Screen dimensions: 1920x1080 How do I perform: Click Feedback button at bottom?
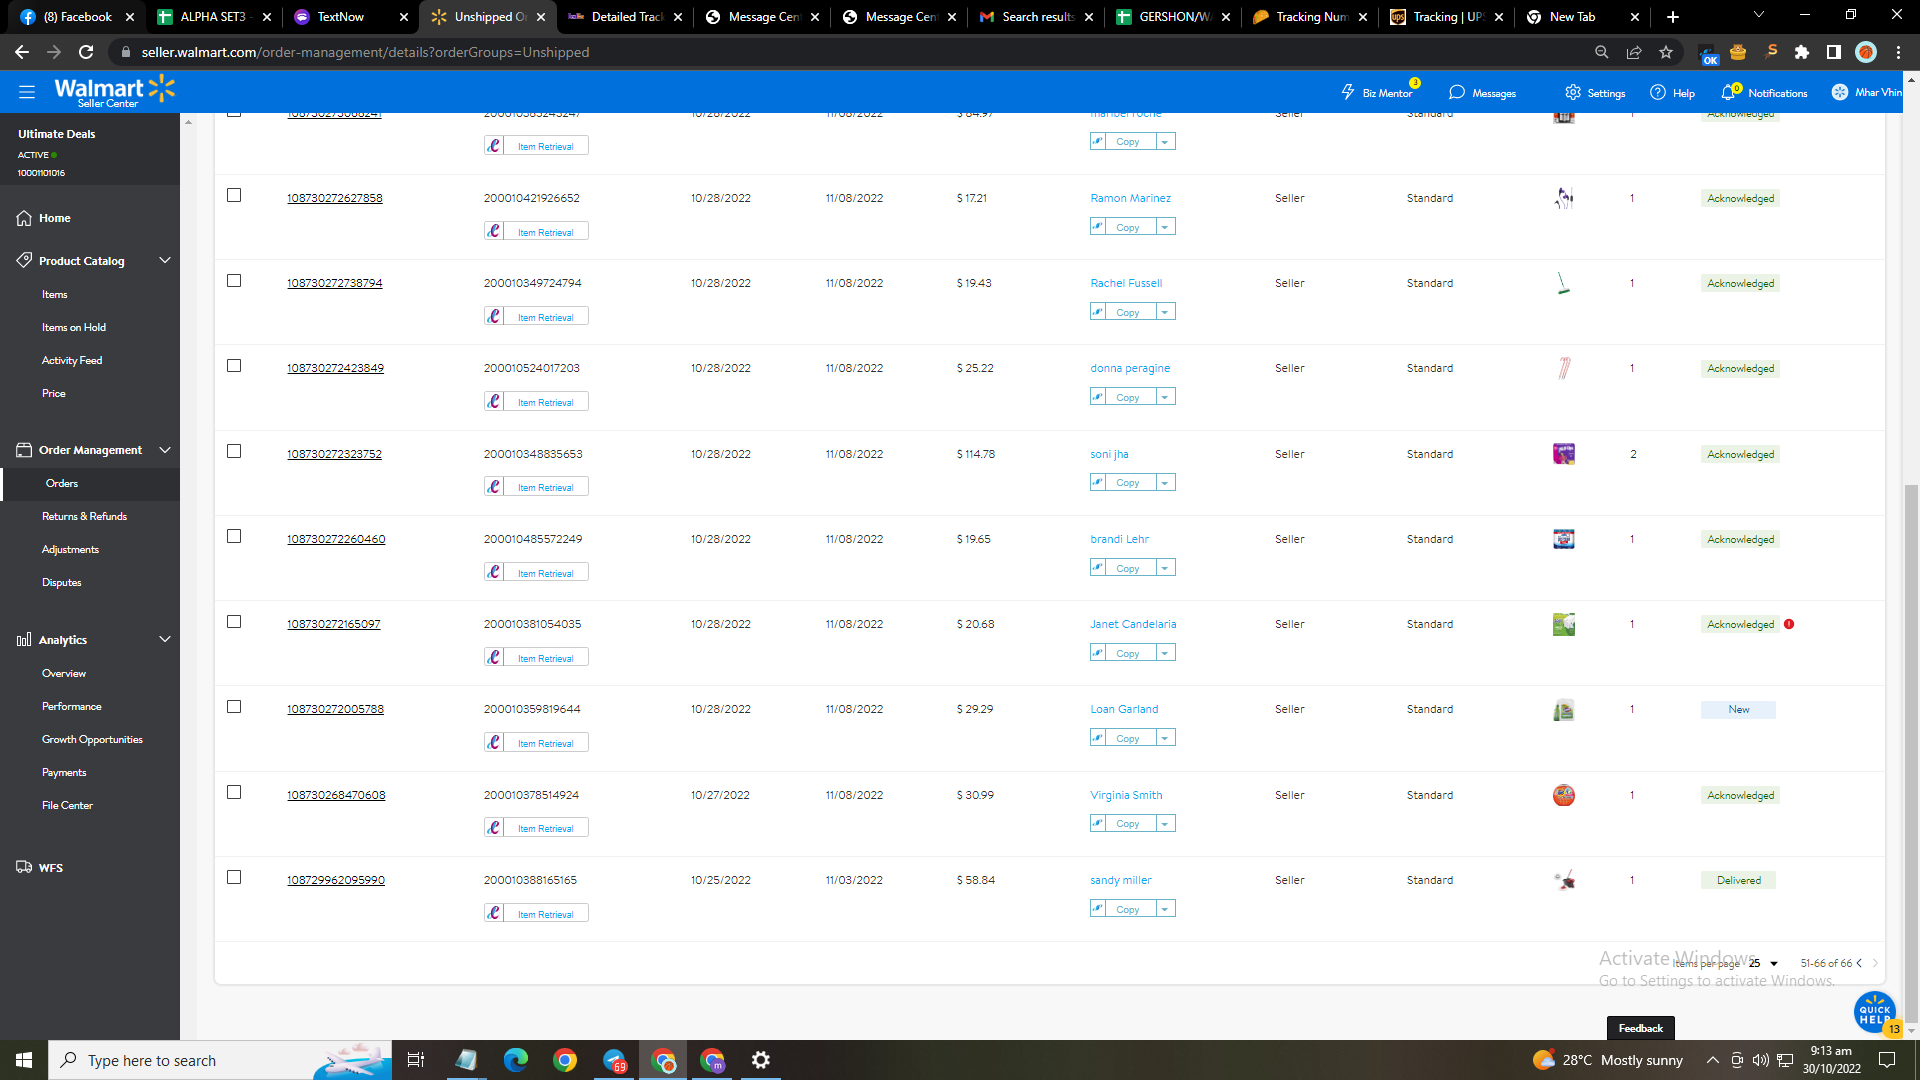point(1640,1028)
